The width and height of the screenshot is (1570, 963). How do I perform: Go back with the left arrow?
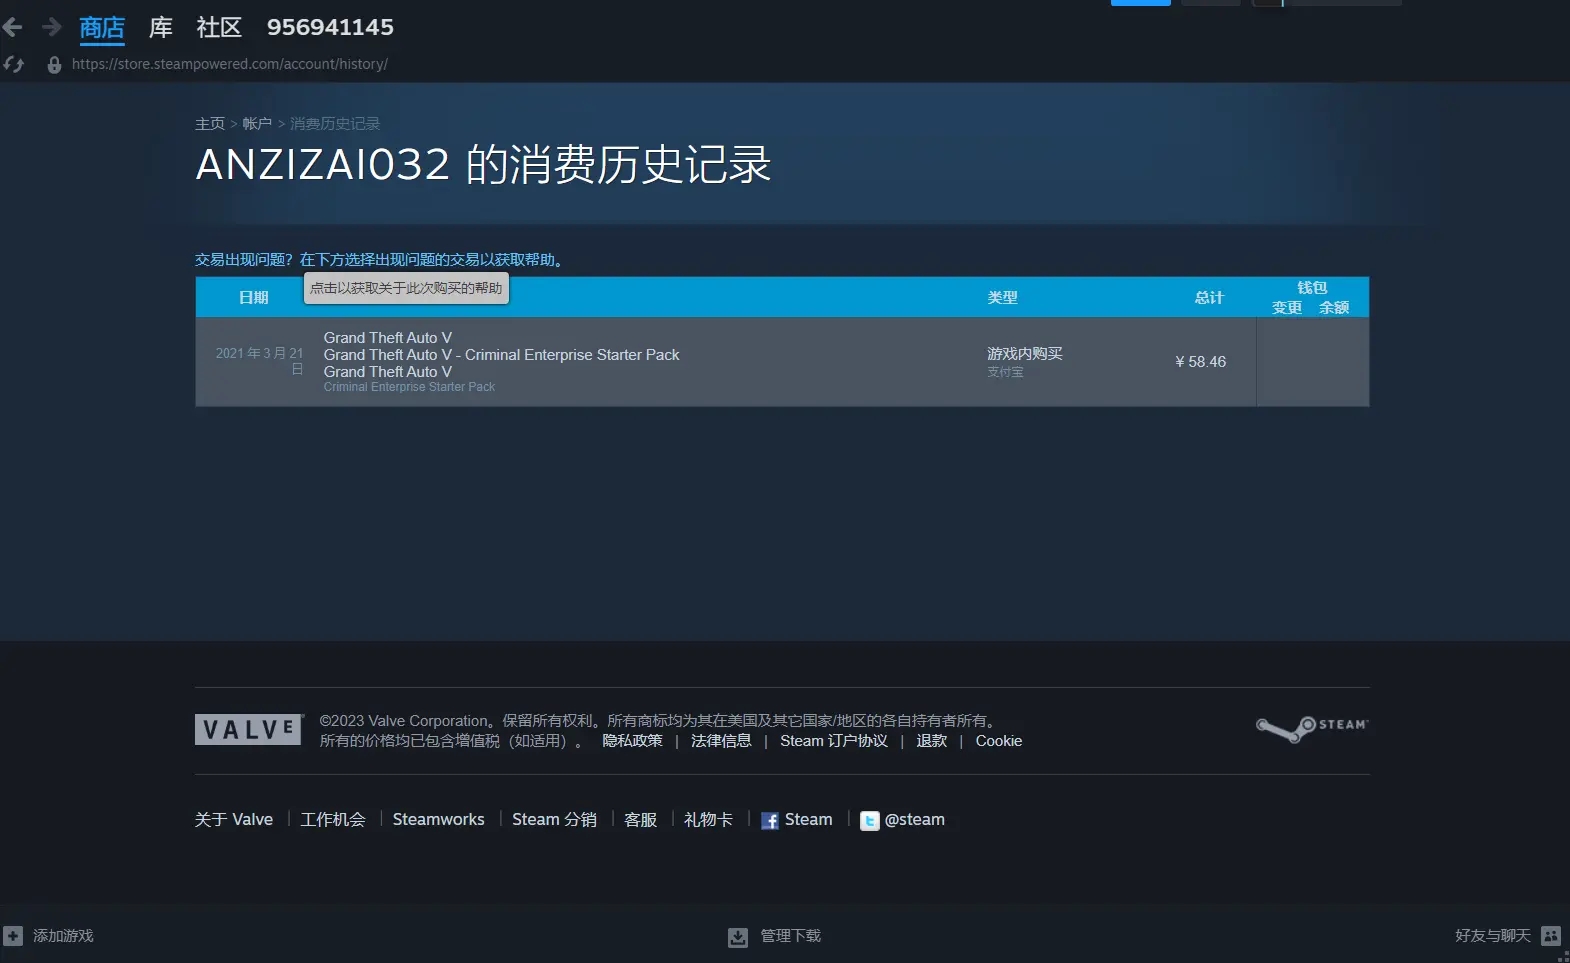point(12,27)
